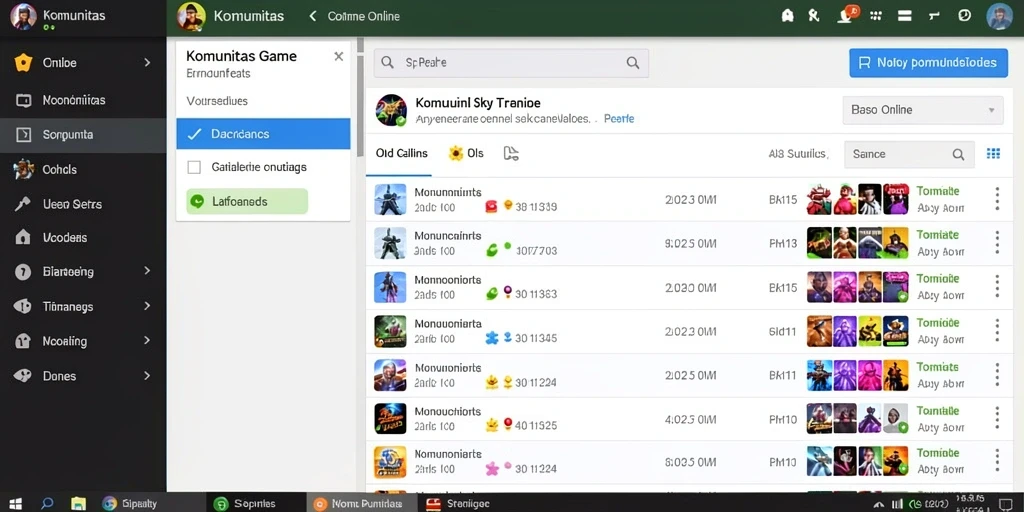Toggle the checked Dacridancs option
The height and width of the screenshot is (512, 1024).
coord(263,134)
